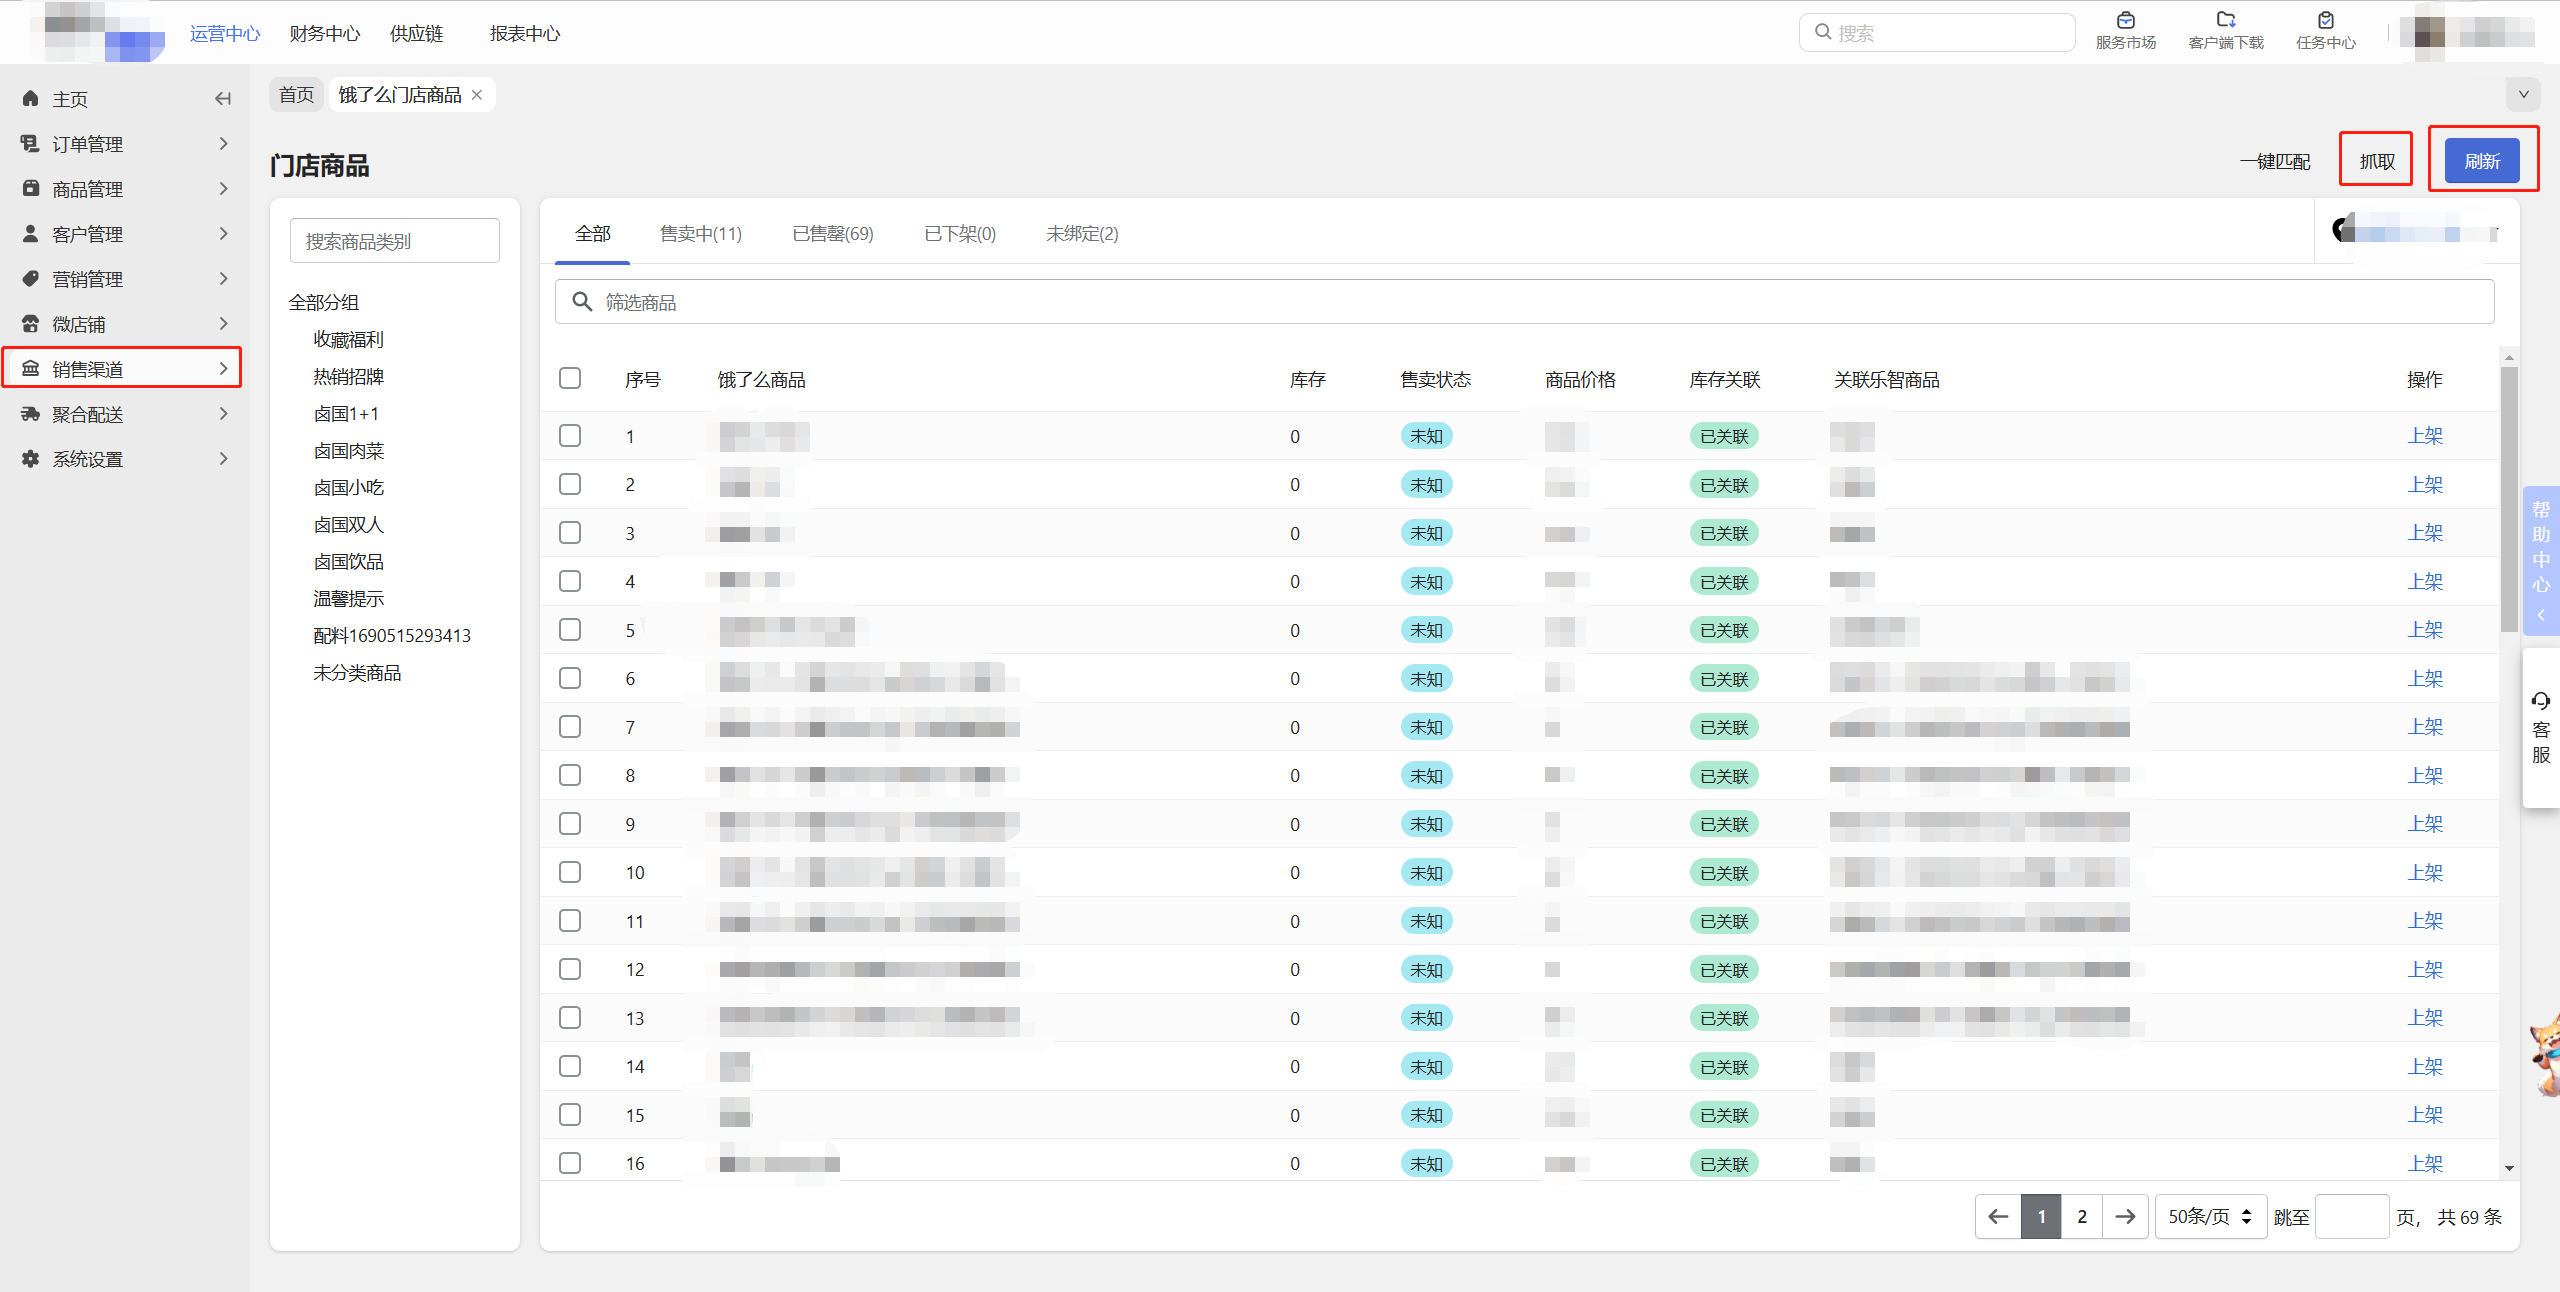Click the 客服 headset icon

coord(2541,700)
